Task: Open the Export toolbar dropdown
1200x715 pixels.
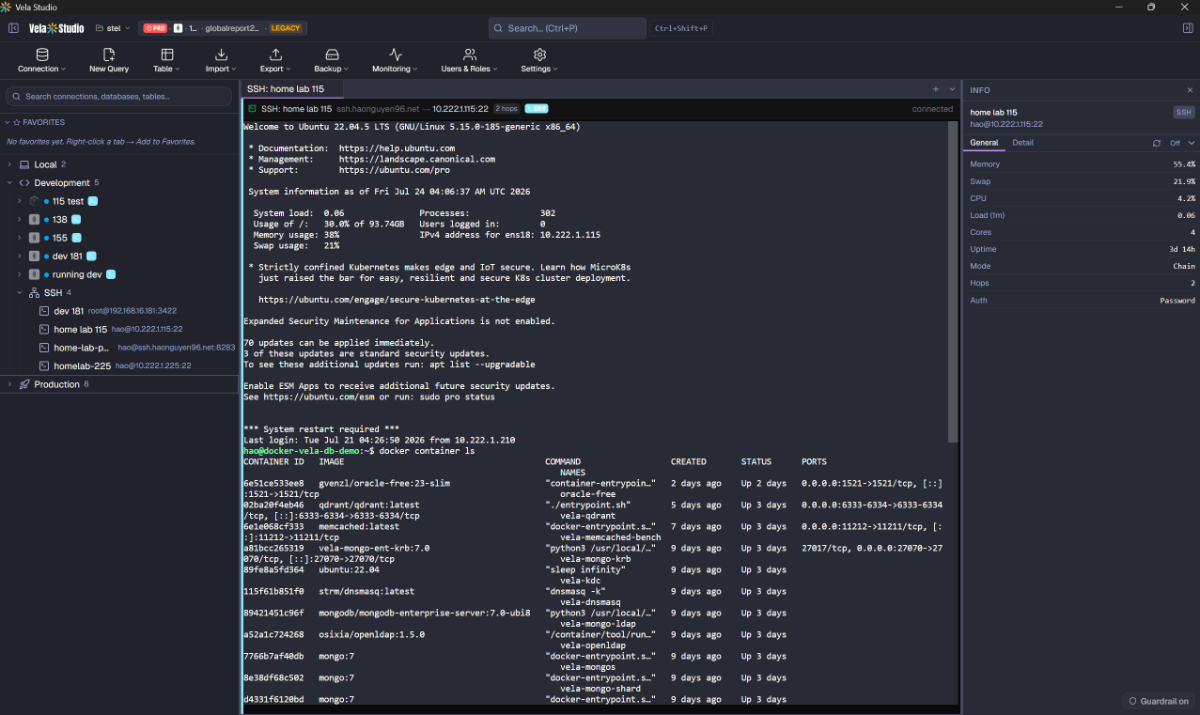Action: click(x=275, y=60)
